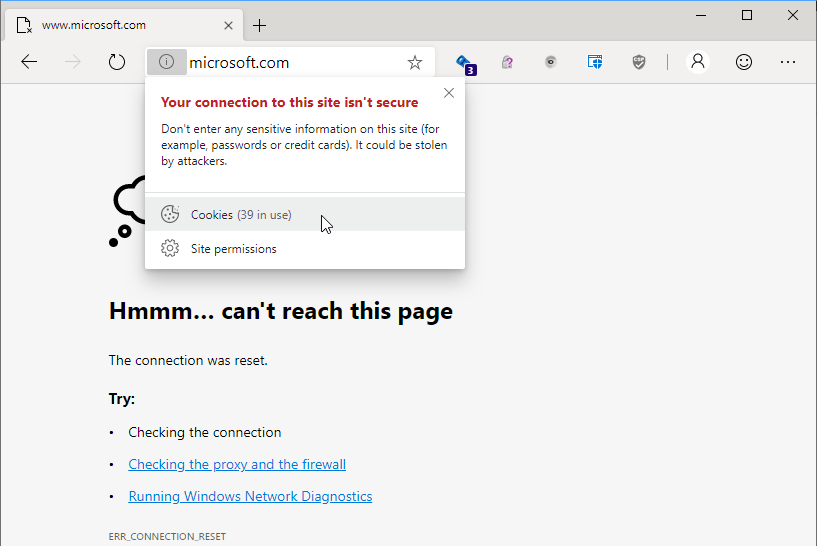
Task: Send feedback using the smiley face icon
Action: pos(744,62)
